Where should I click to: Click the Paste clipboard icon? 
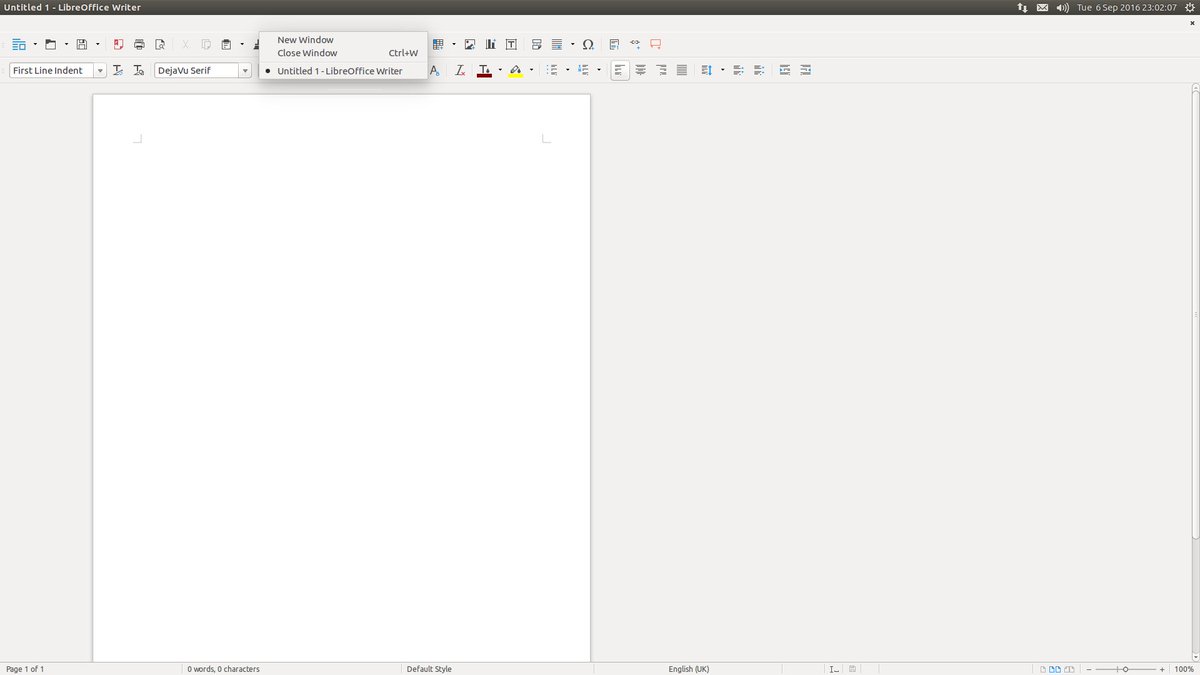pos(226,44)
